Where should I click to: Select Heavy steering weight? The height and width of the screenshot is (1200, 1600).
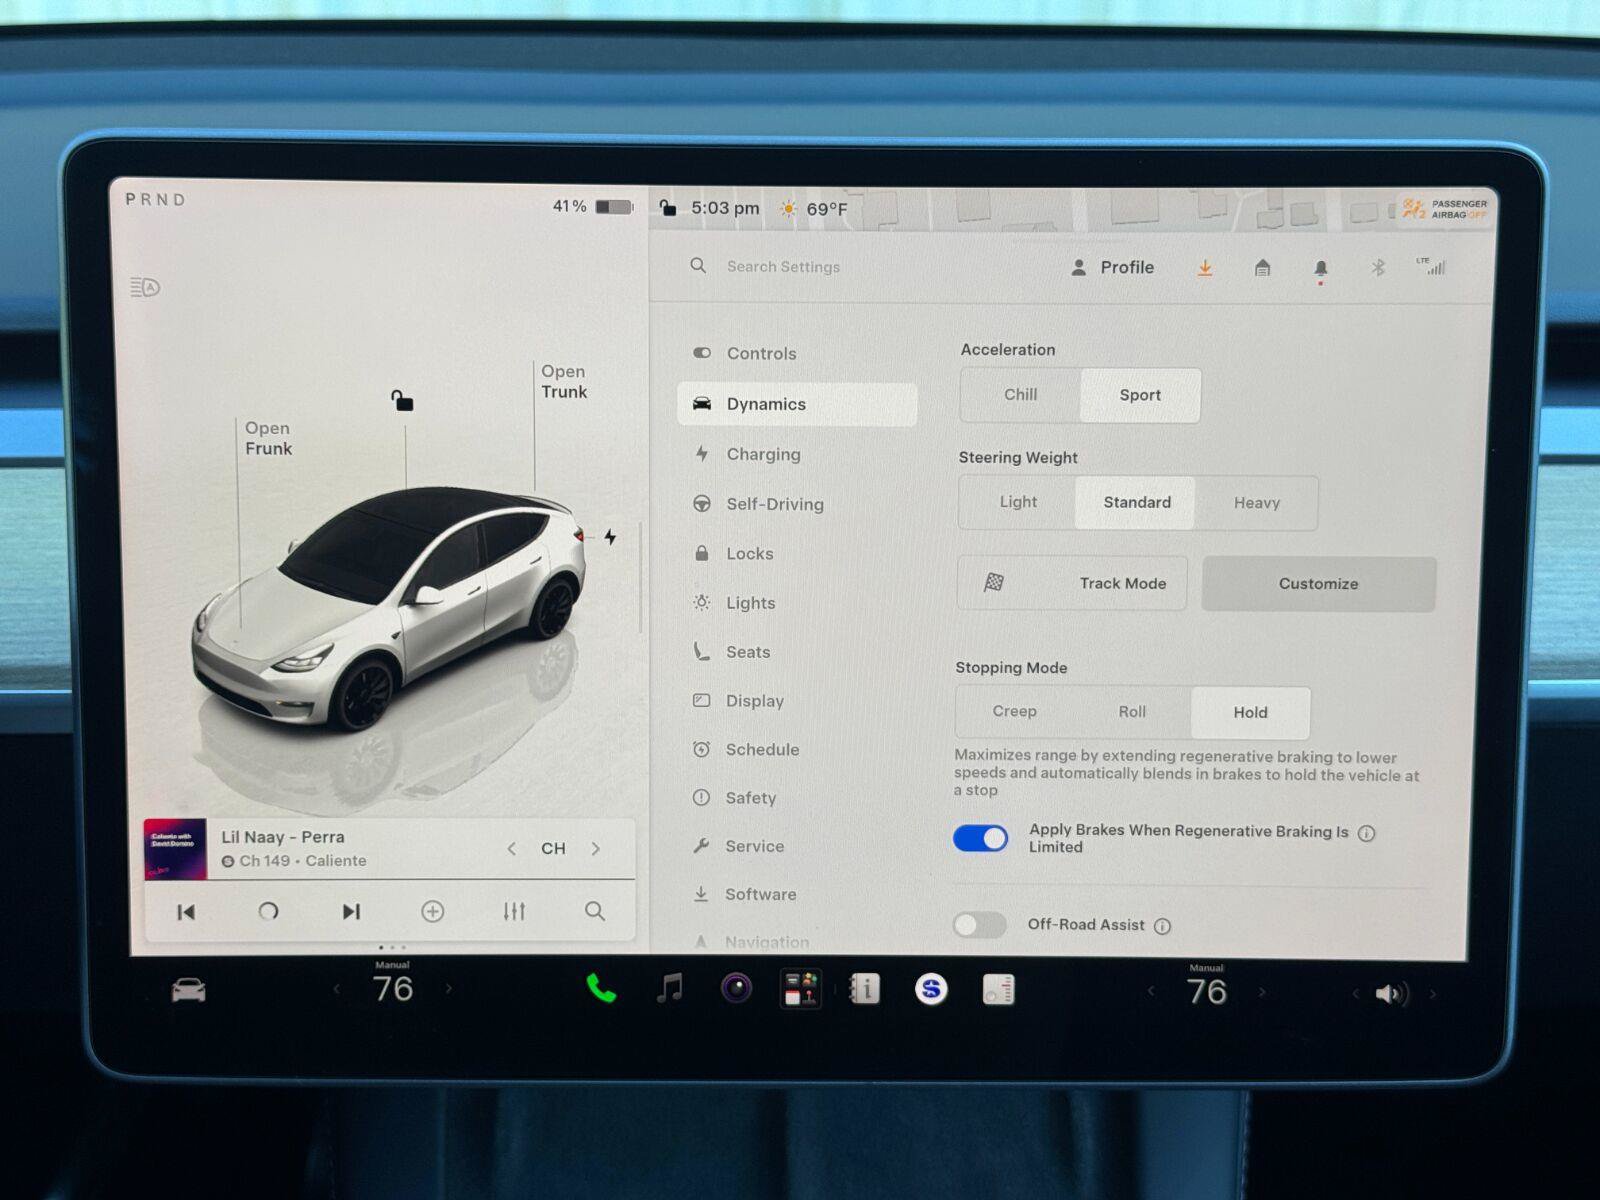[1256, 503]
